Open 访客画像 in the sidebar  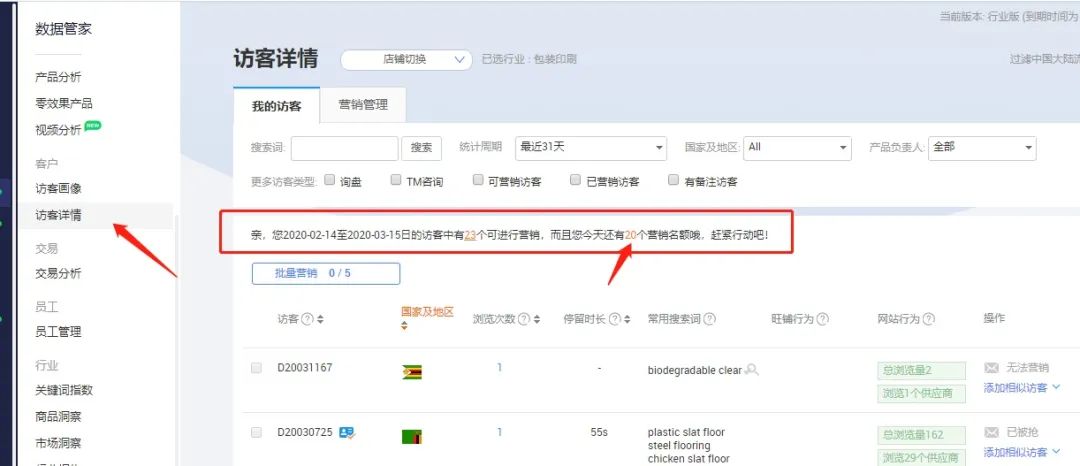point(58,189)
